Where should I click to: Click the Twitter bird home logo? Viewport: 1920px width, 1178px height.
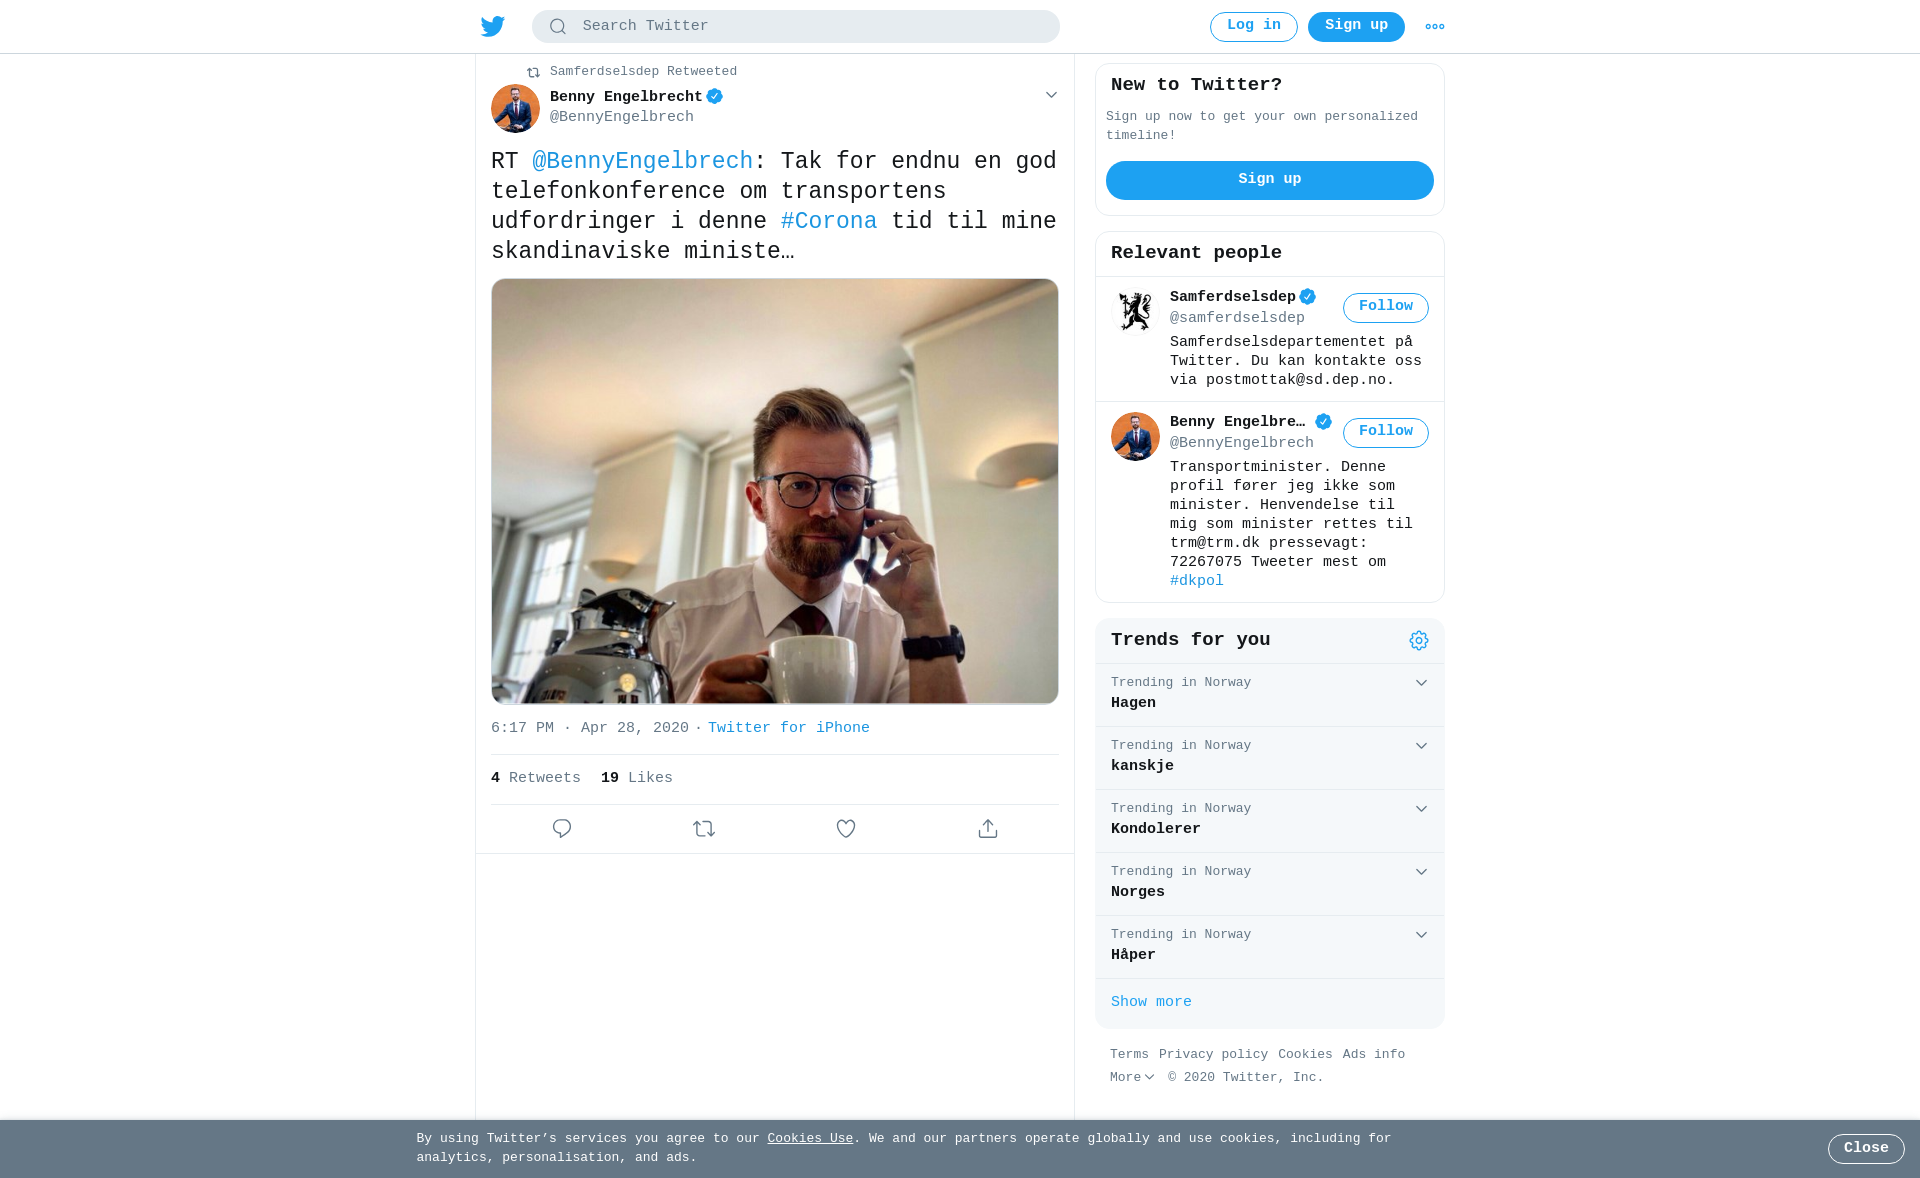click(493, 26)
